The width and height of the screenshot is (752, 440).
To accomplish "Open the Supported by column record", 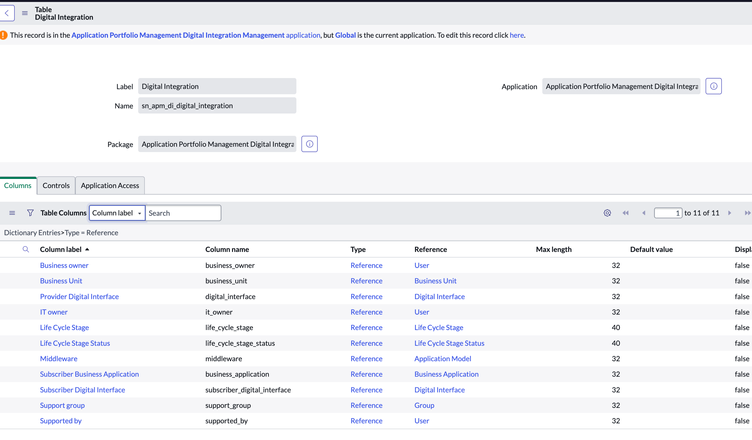I will coord(61,421).
